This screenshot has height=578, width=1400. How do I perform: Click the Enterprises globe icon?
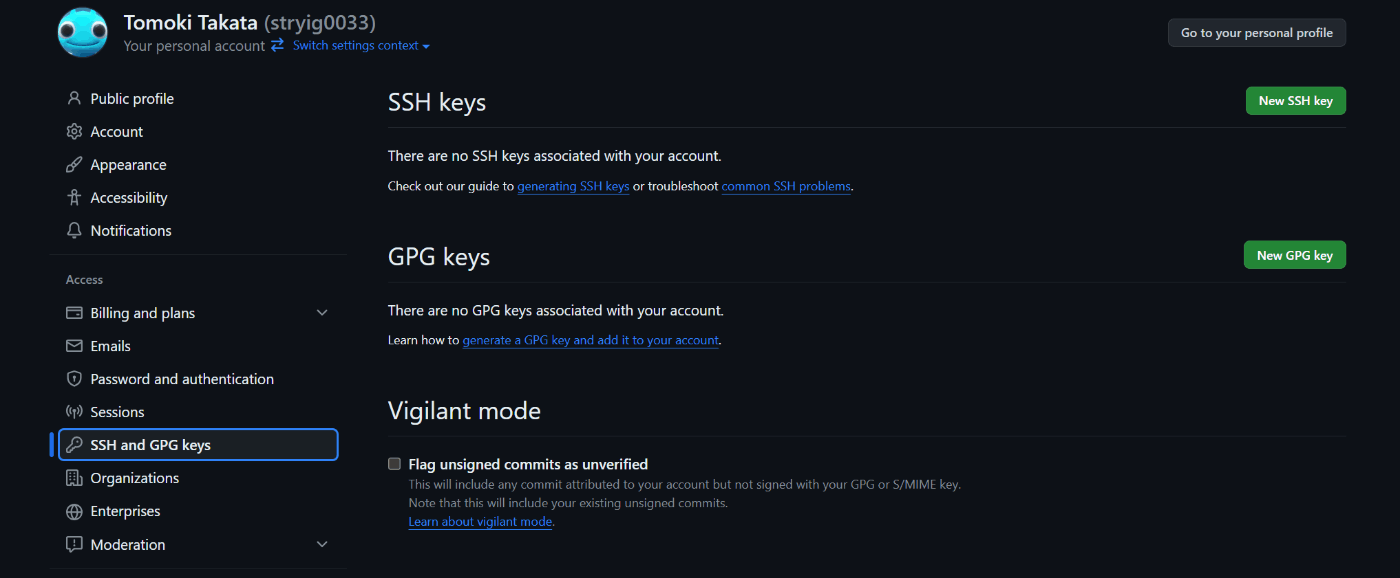[74, 511]
